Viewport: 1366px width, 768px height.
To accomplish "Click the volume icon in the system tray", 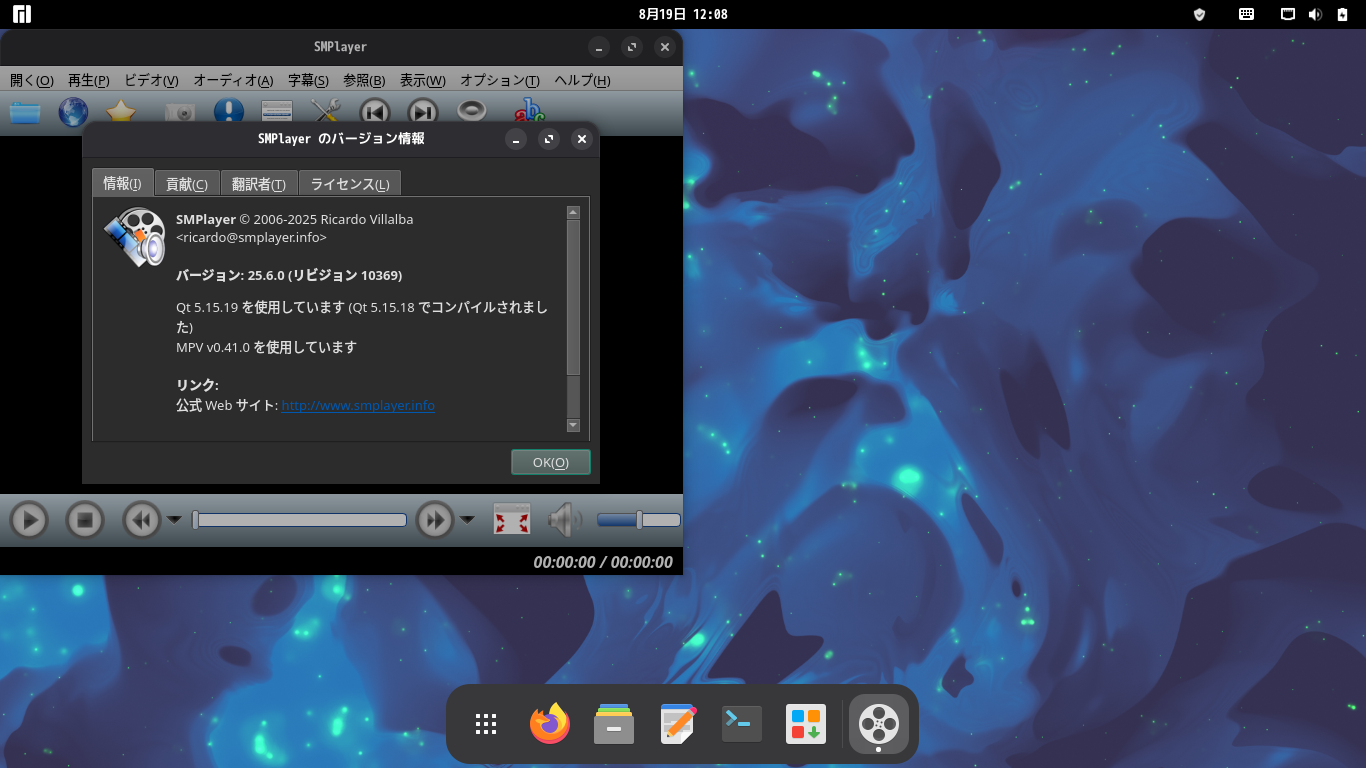I will [x=1315, y=14].
